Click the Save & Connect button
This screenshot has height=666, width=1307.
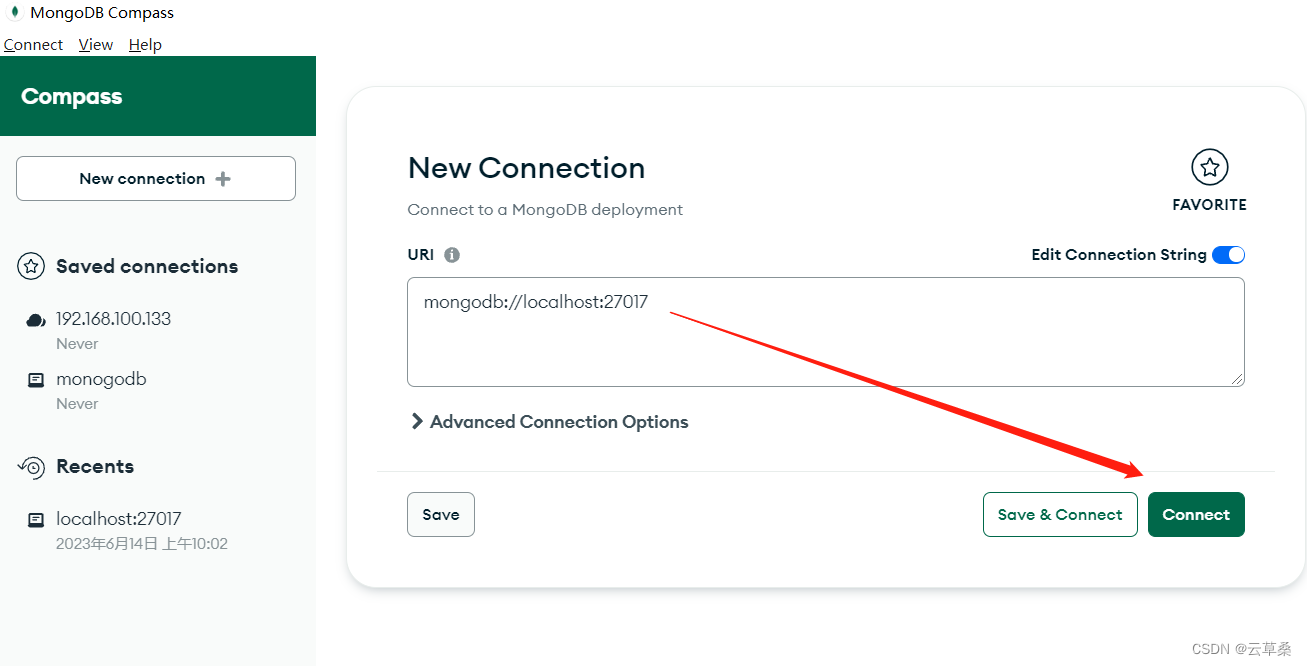(x=1060, y=514)
